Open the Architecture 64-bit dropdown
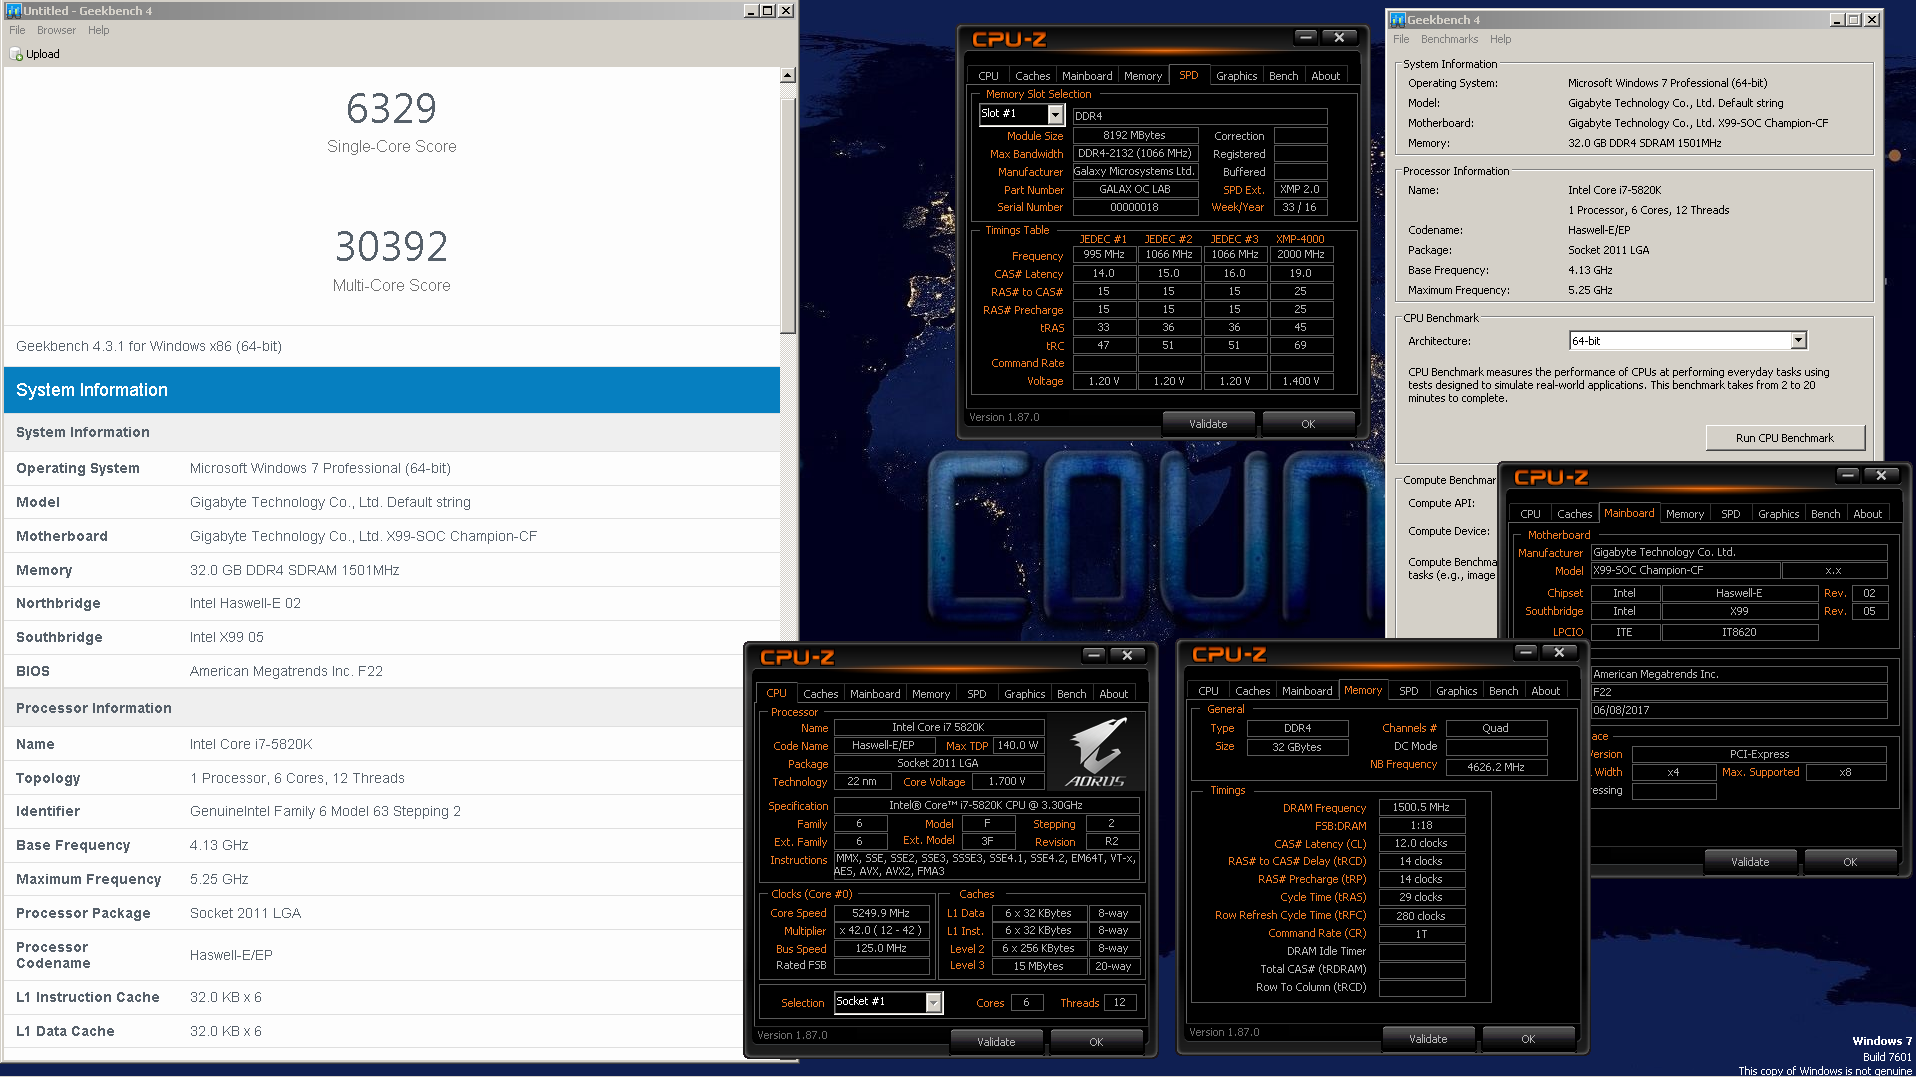1916x1077 pixels. (x=1799, y=341)
